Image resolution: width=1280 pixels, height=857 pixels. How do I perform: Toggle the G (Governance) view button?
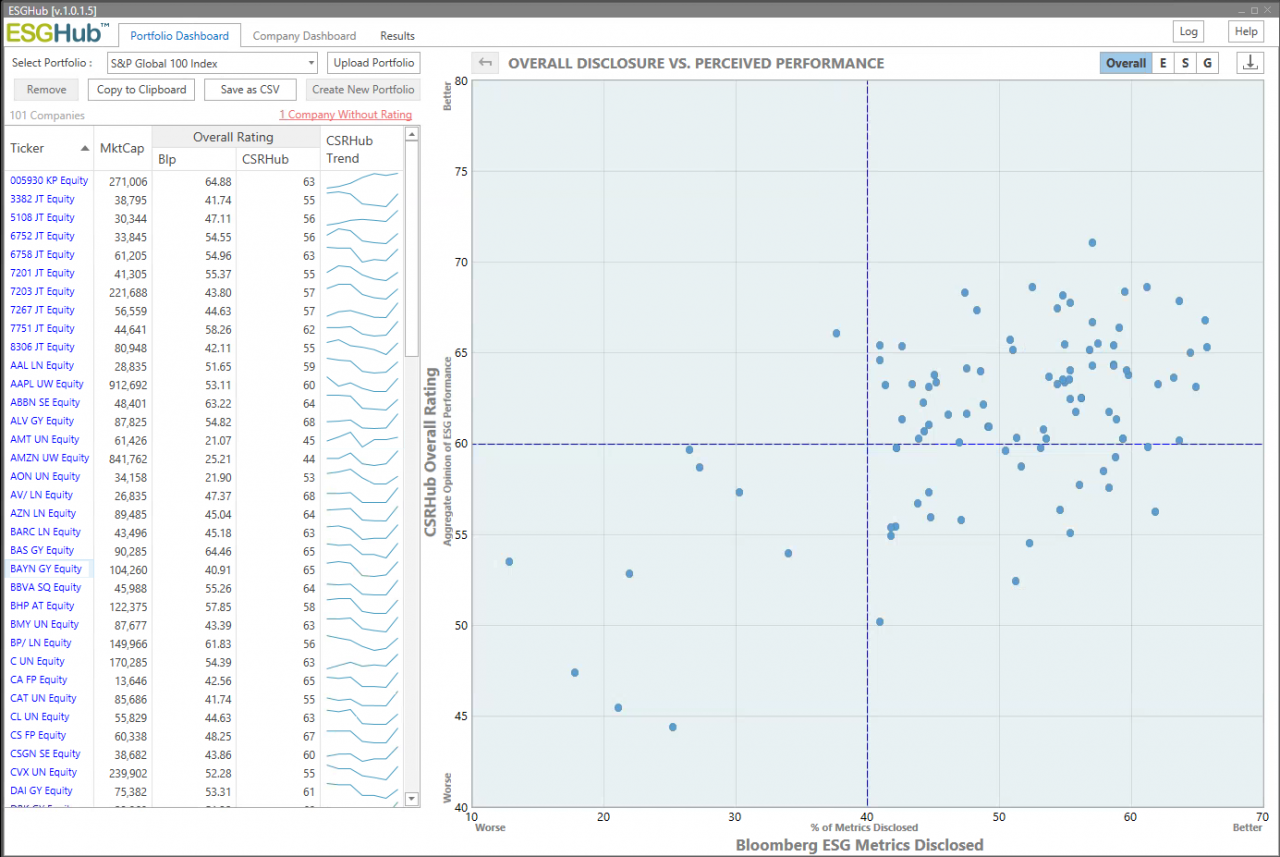pyautogui.click(x=1207, y=63)
